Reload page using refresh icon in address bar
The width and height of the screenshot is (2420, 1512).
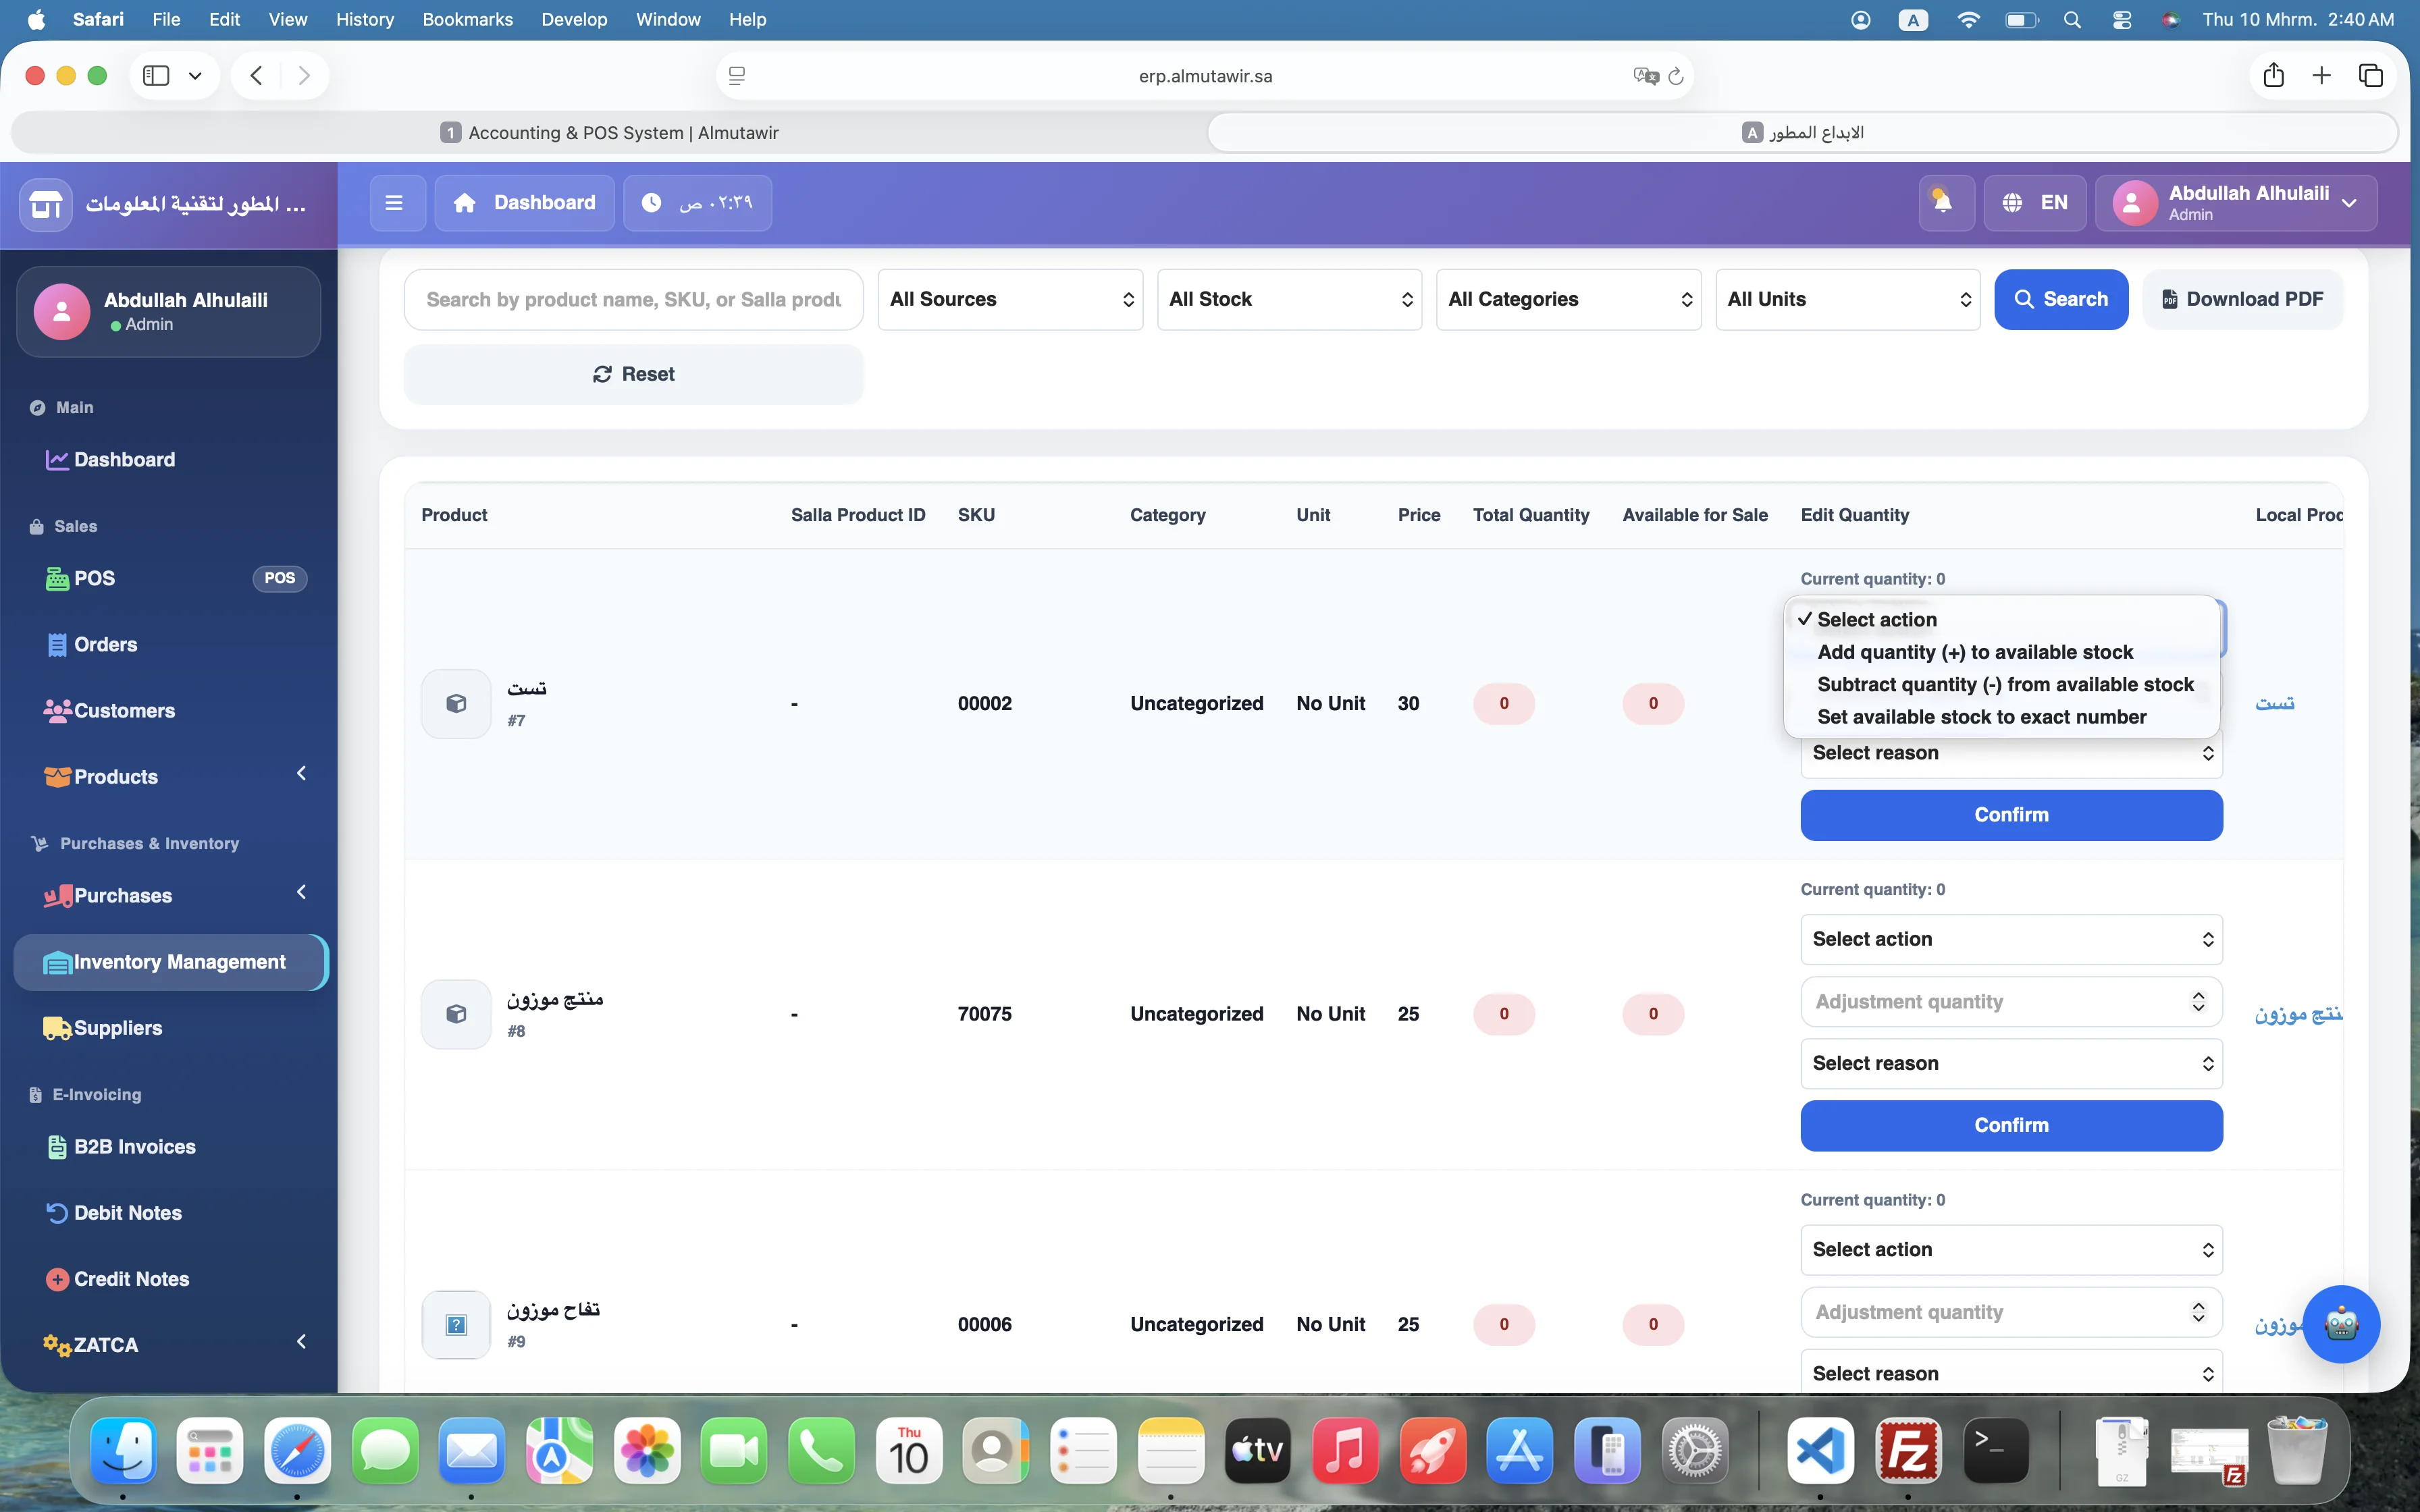(1676, 76)
